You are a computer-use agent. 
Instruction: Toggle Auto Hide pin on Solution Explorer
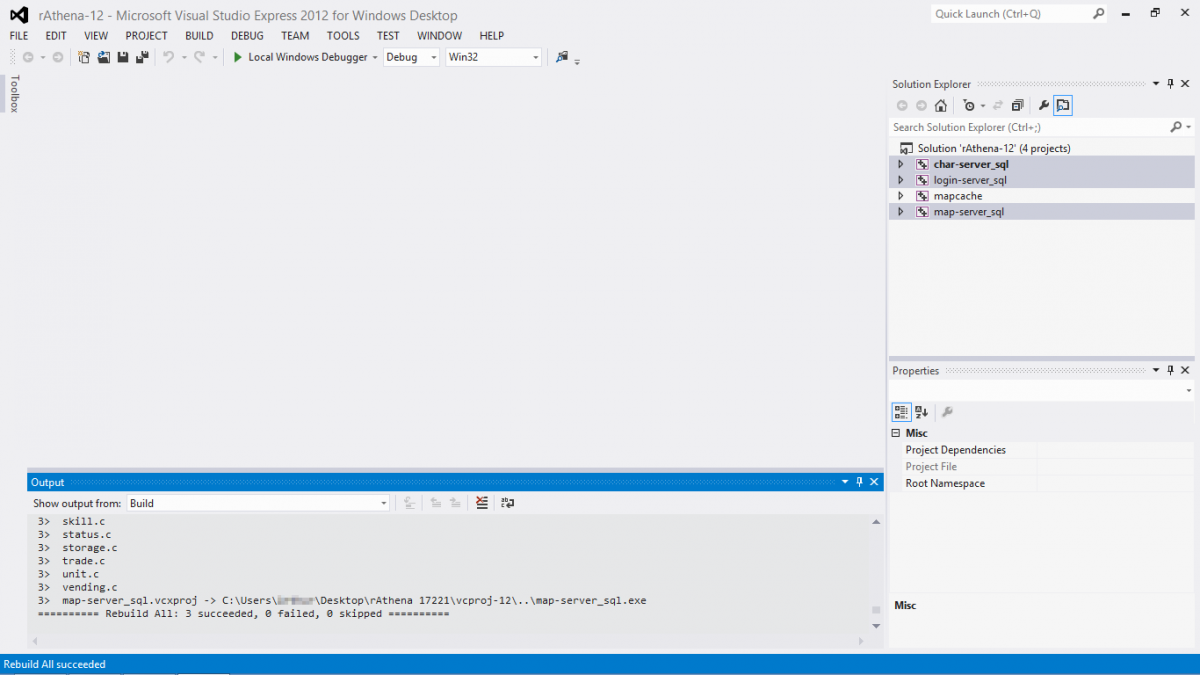pyautogui.click(x=1171, y=84)
